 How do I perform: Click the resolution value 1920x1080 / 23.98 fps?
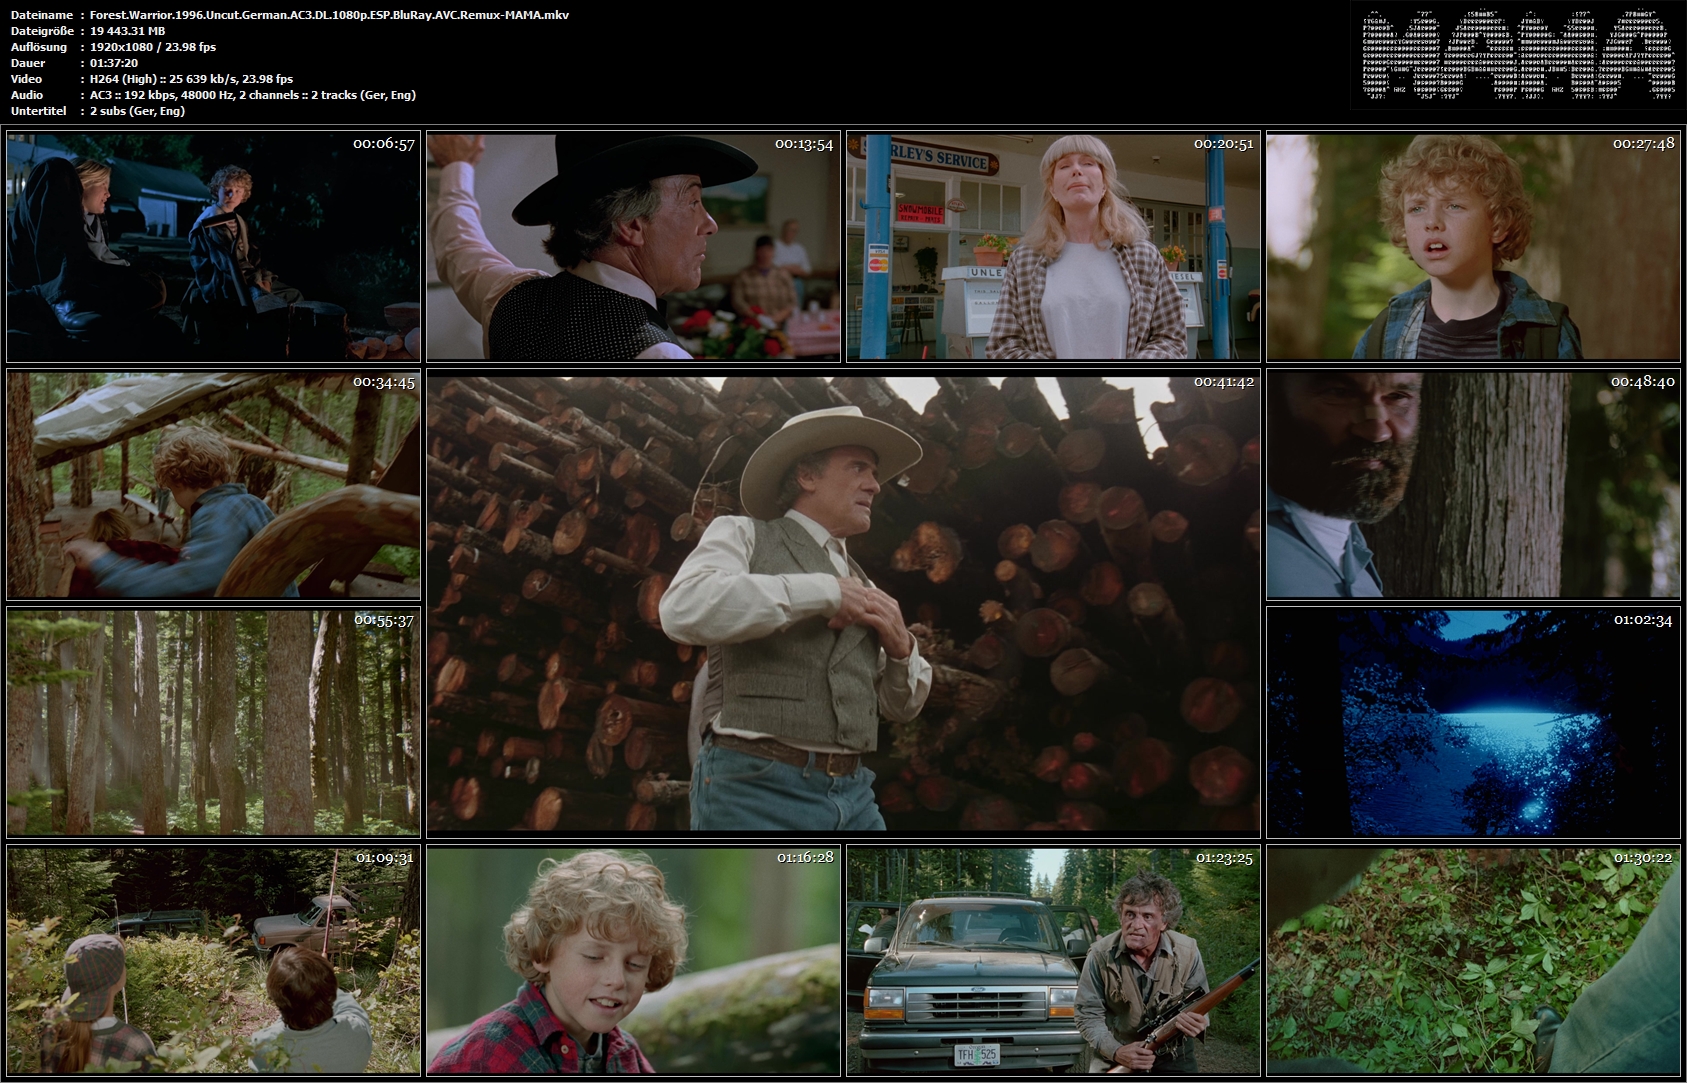(153, 47)
